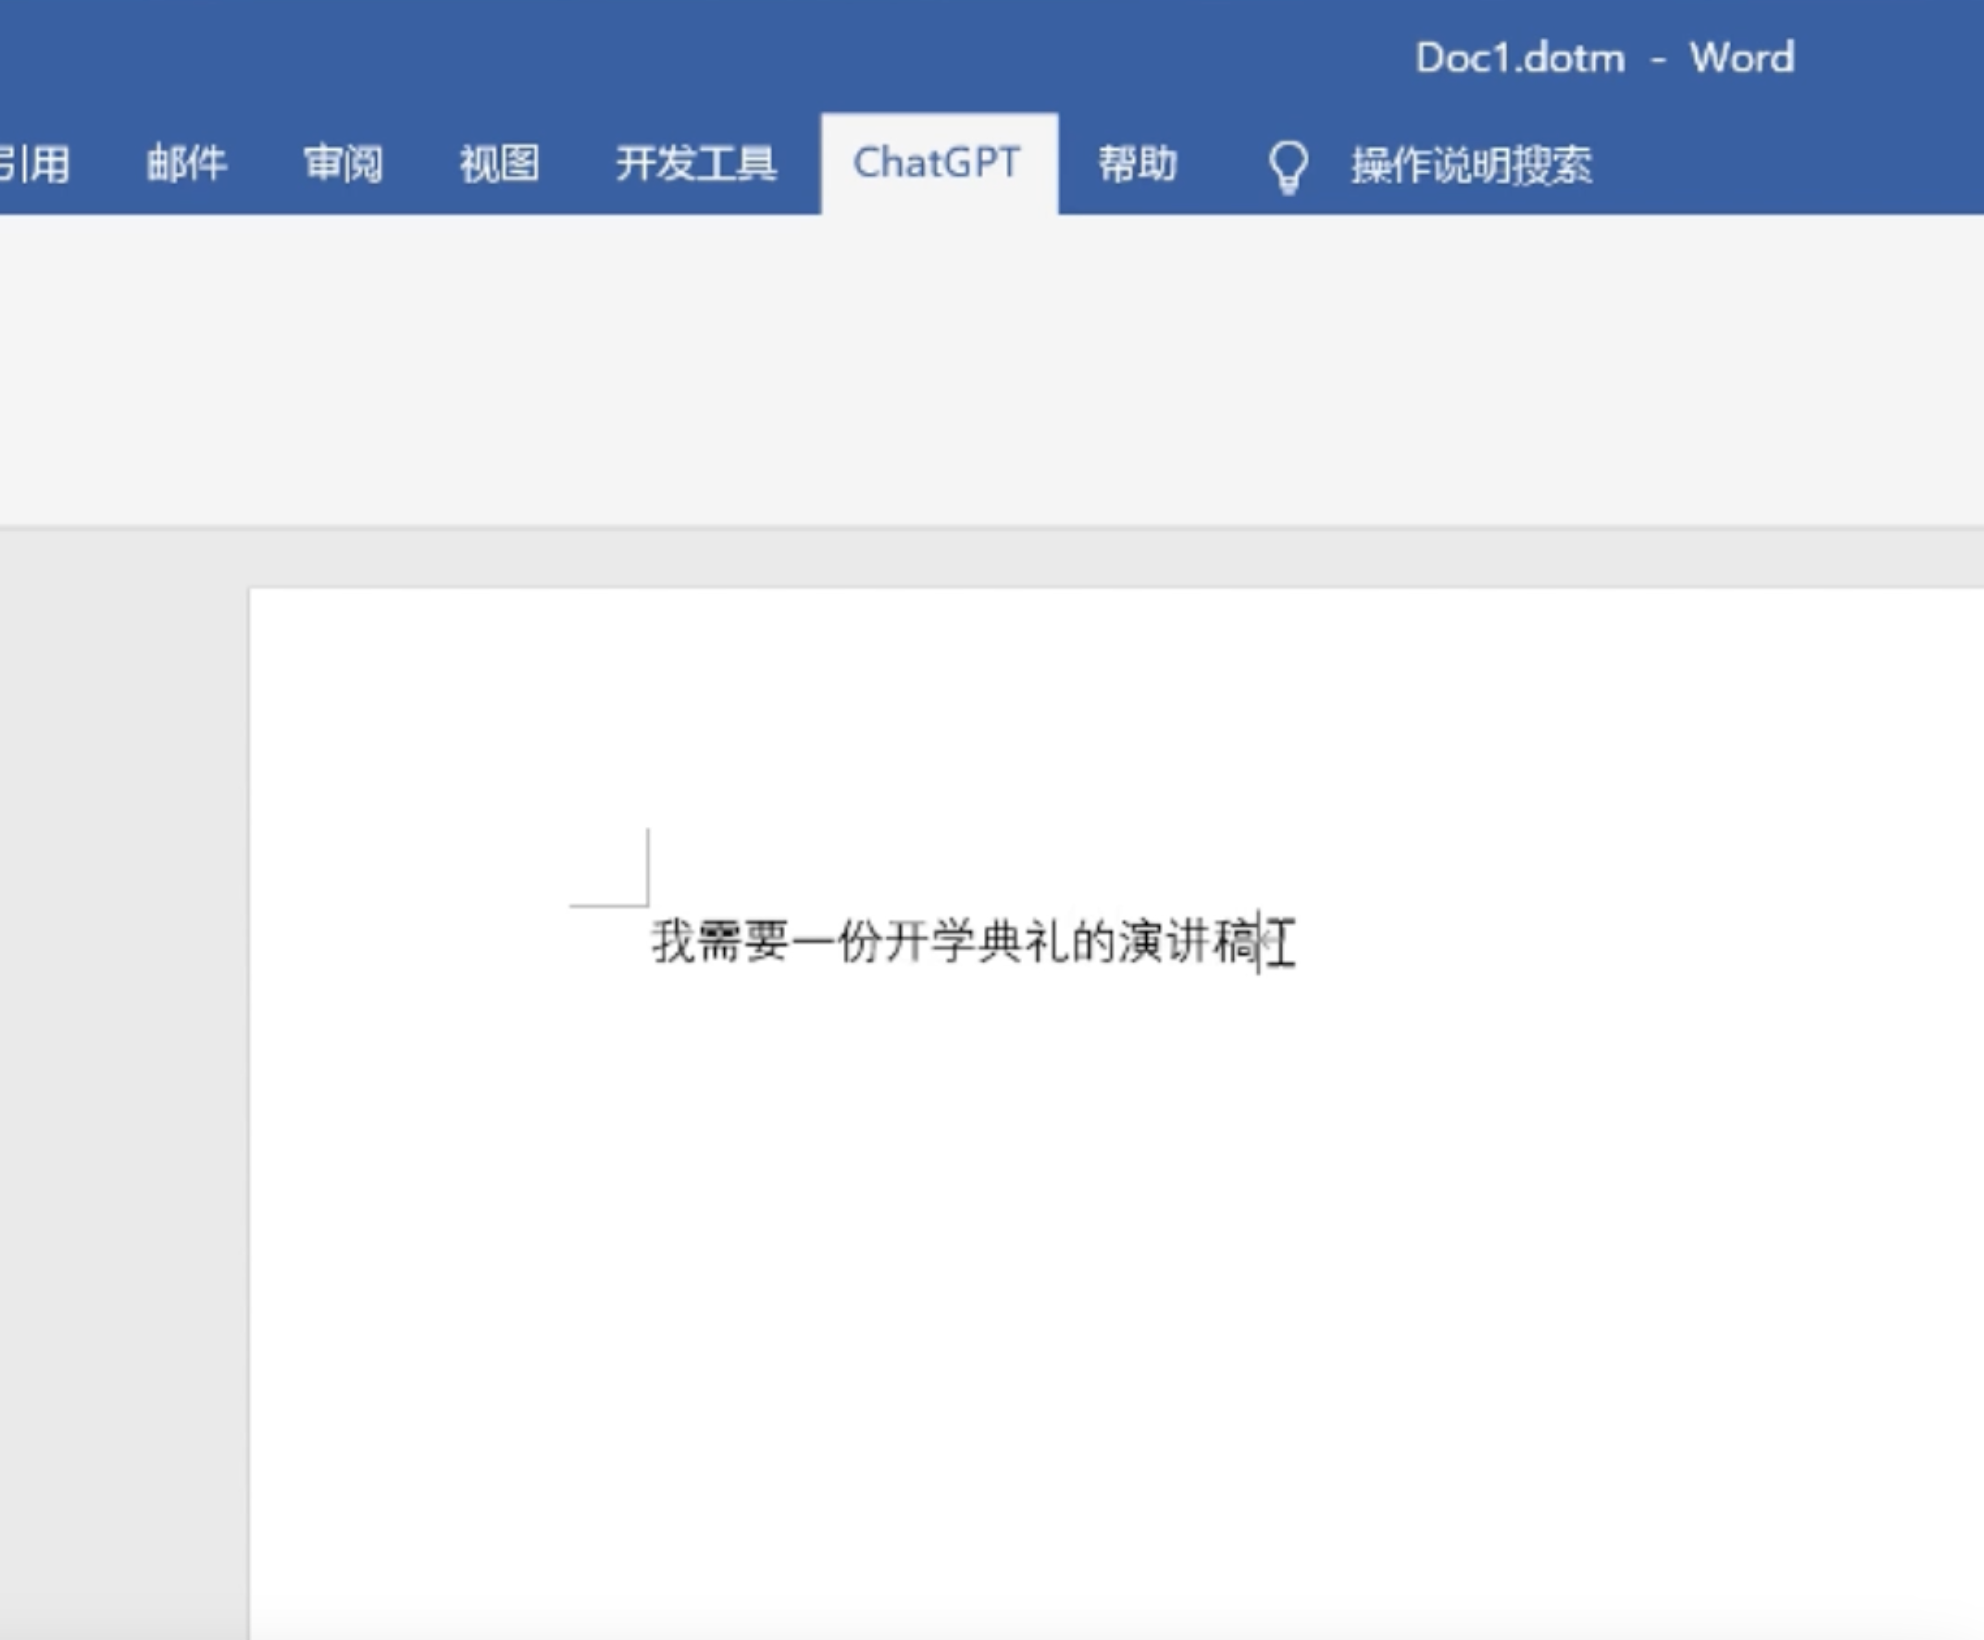Select the 视图 tab
Screen dimensions: 1984x1640
(499, 163)
